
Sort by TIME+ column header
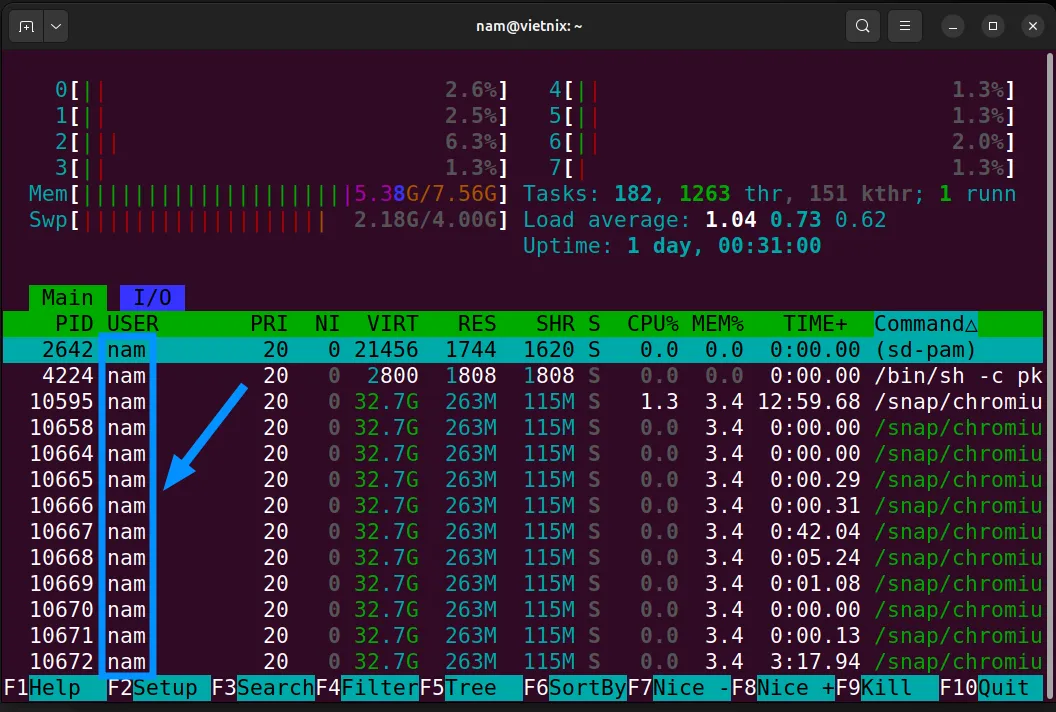pyautogui.click(x=815, y=324)
